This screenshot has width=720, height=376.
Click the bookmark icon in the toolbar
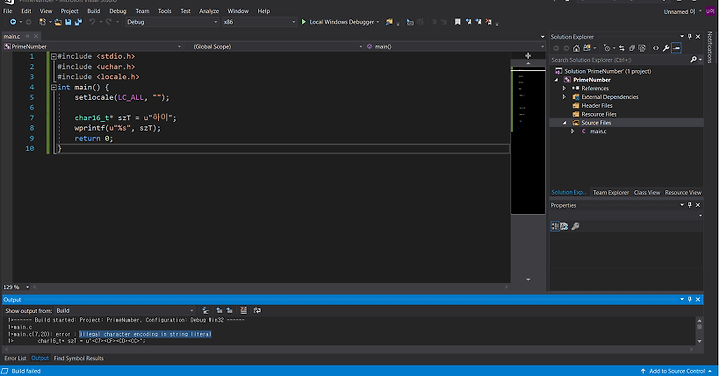coord(457,22)
